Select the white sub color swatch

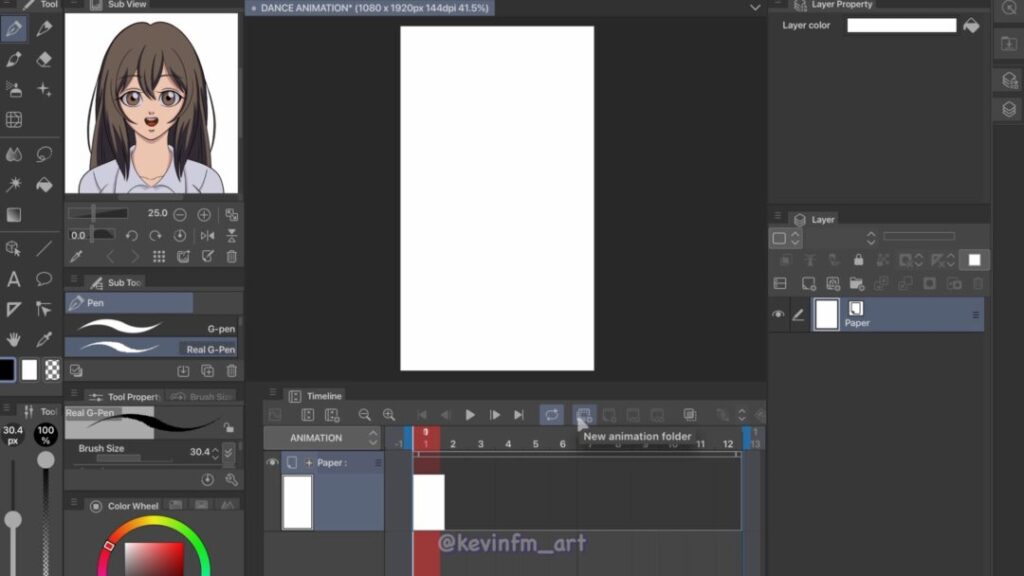tap(29, 370)
